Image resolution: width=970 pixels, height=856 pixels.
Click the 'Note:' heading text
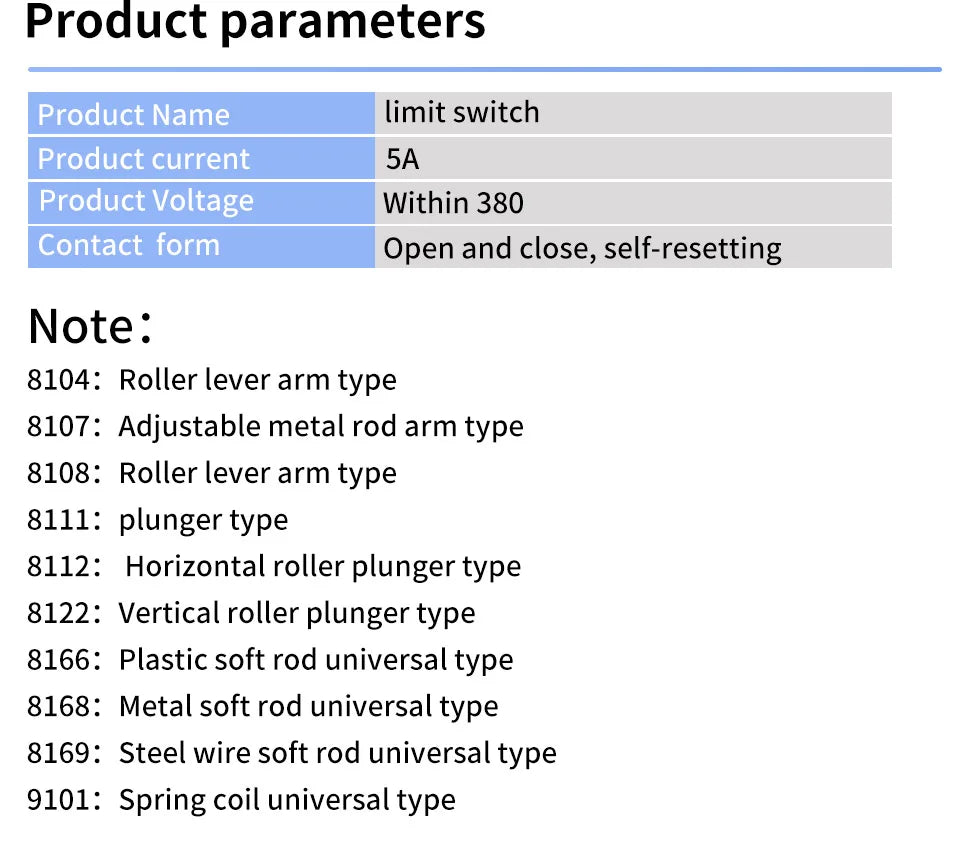pos(90,326)
